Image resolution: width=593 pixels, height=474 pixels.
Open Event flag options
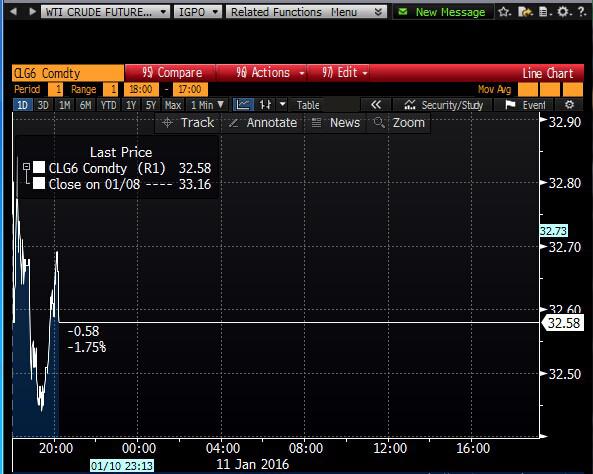click(x=525, y=105)
